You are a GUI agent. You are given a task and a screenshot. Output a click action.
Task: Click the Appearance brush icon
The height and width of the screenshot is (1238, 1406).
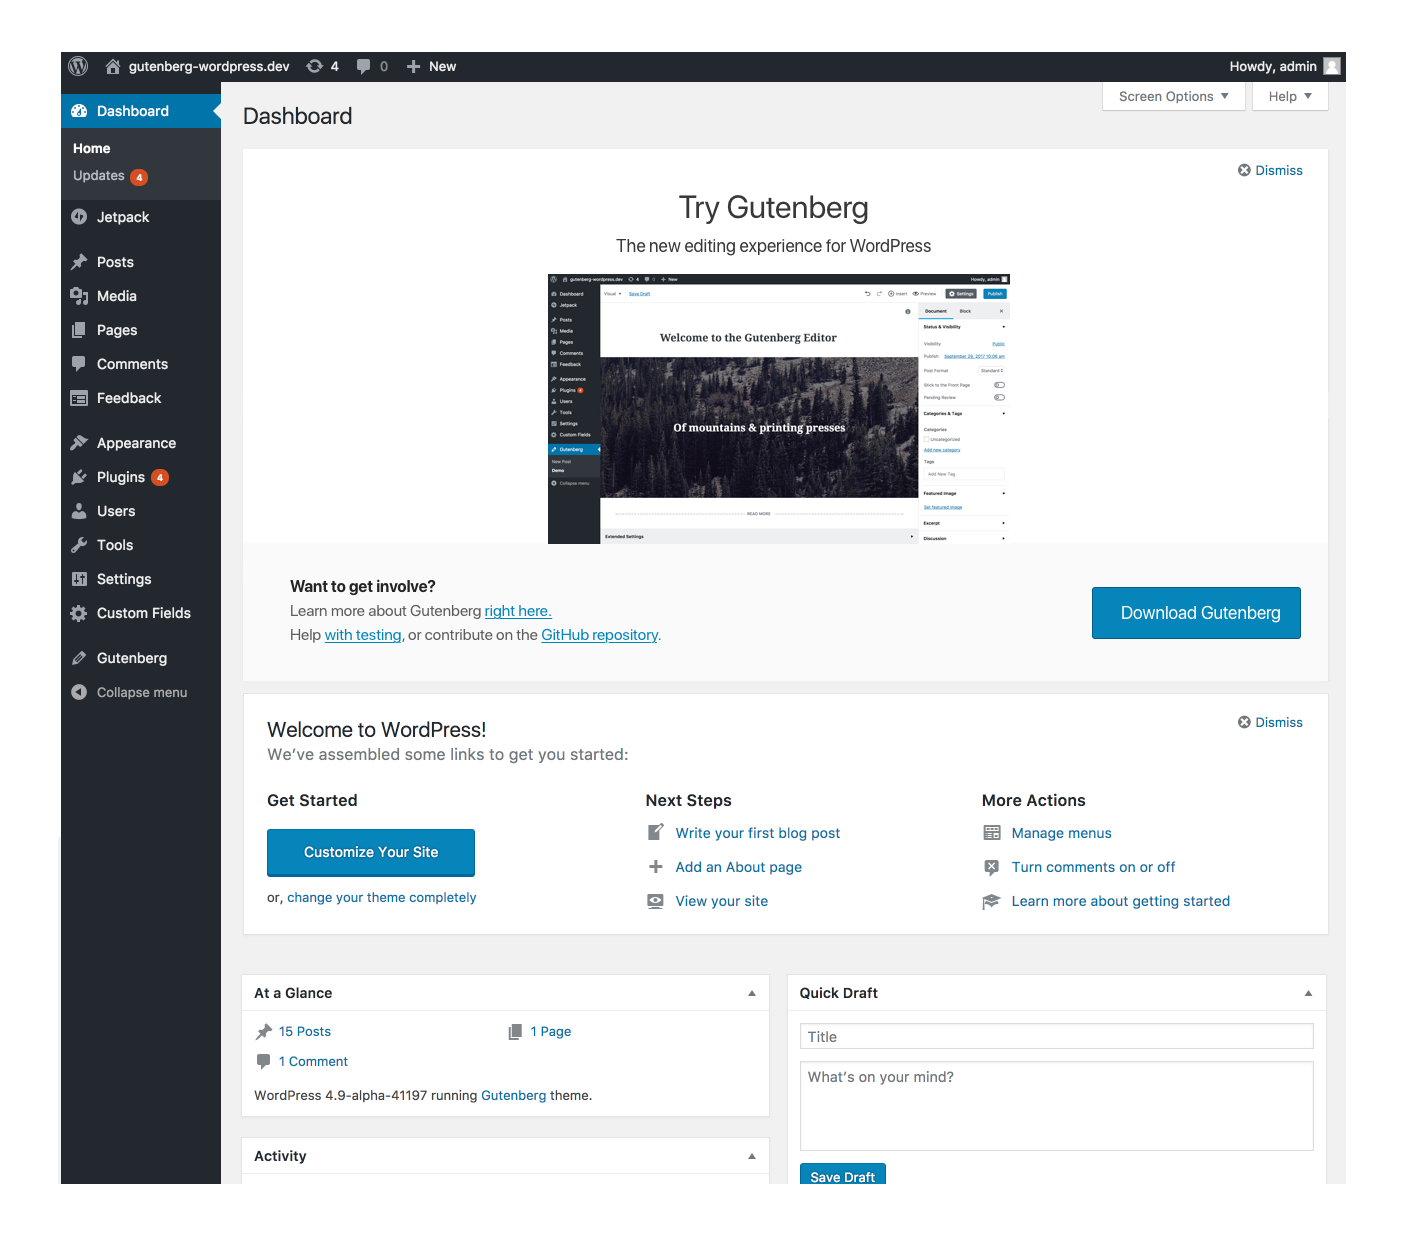click(79, 443)
